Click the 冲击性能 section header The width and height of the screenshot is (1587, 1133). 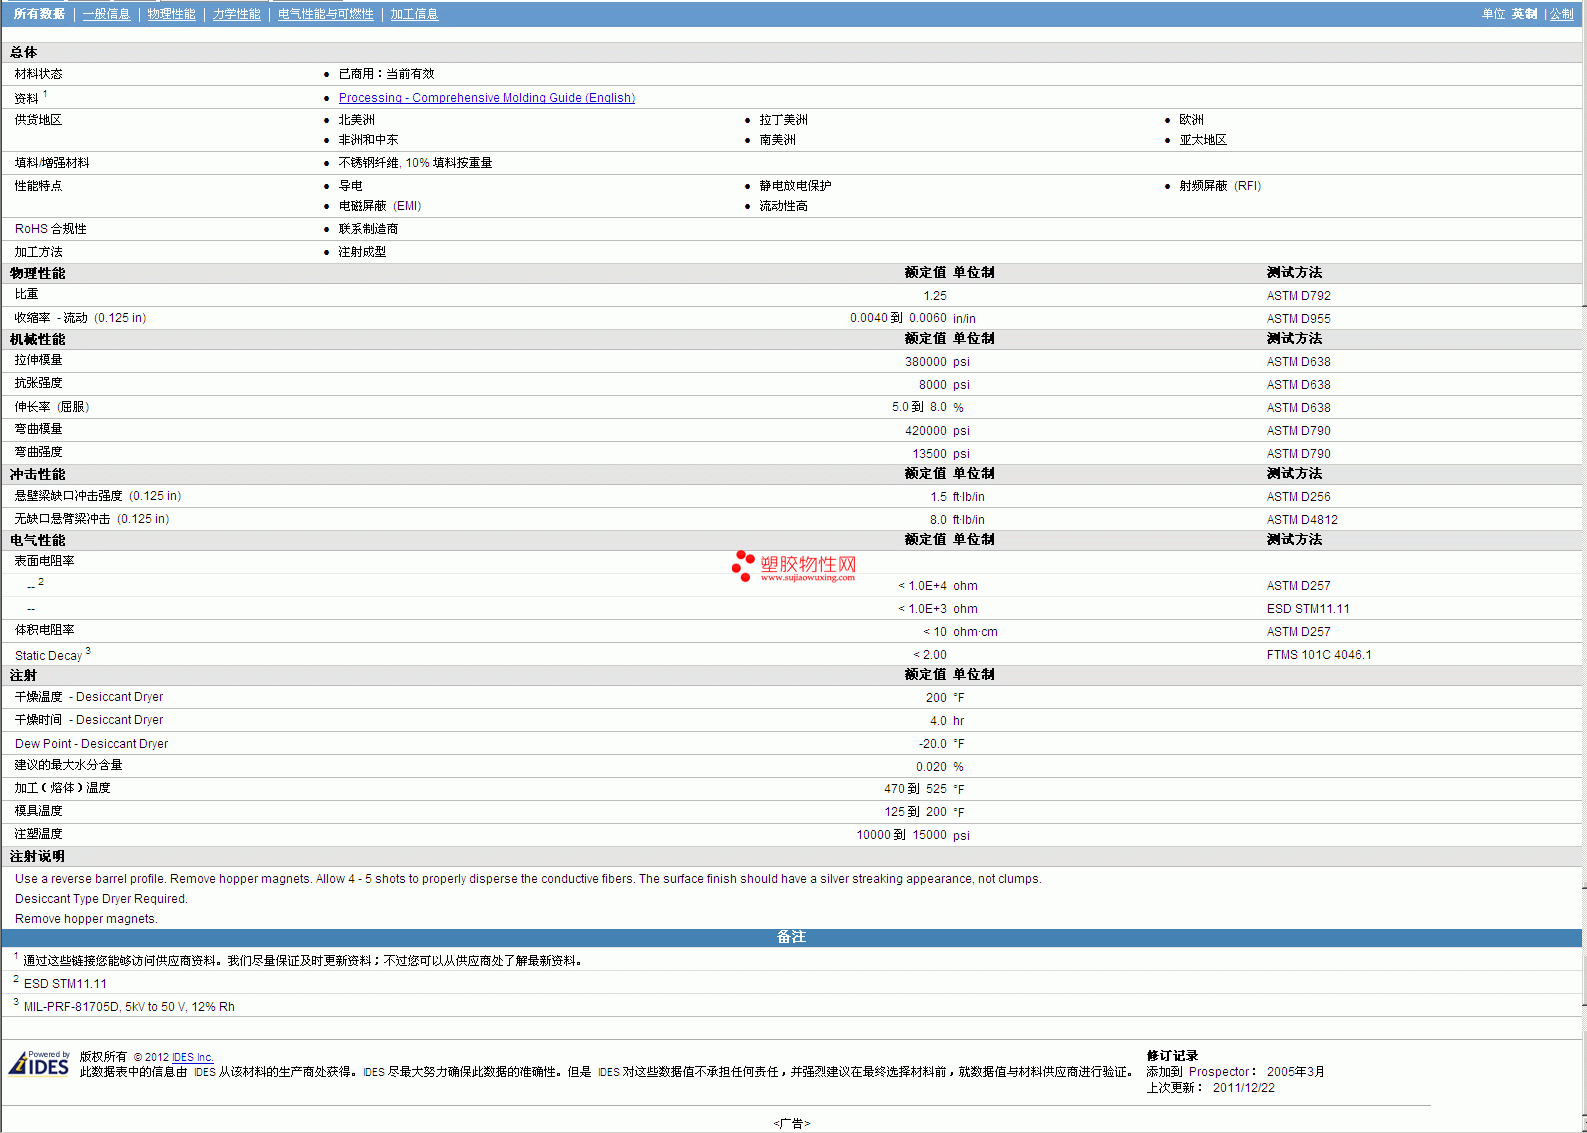pyautogui.click(x=38, y=474)
